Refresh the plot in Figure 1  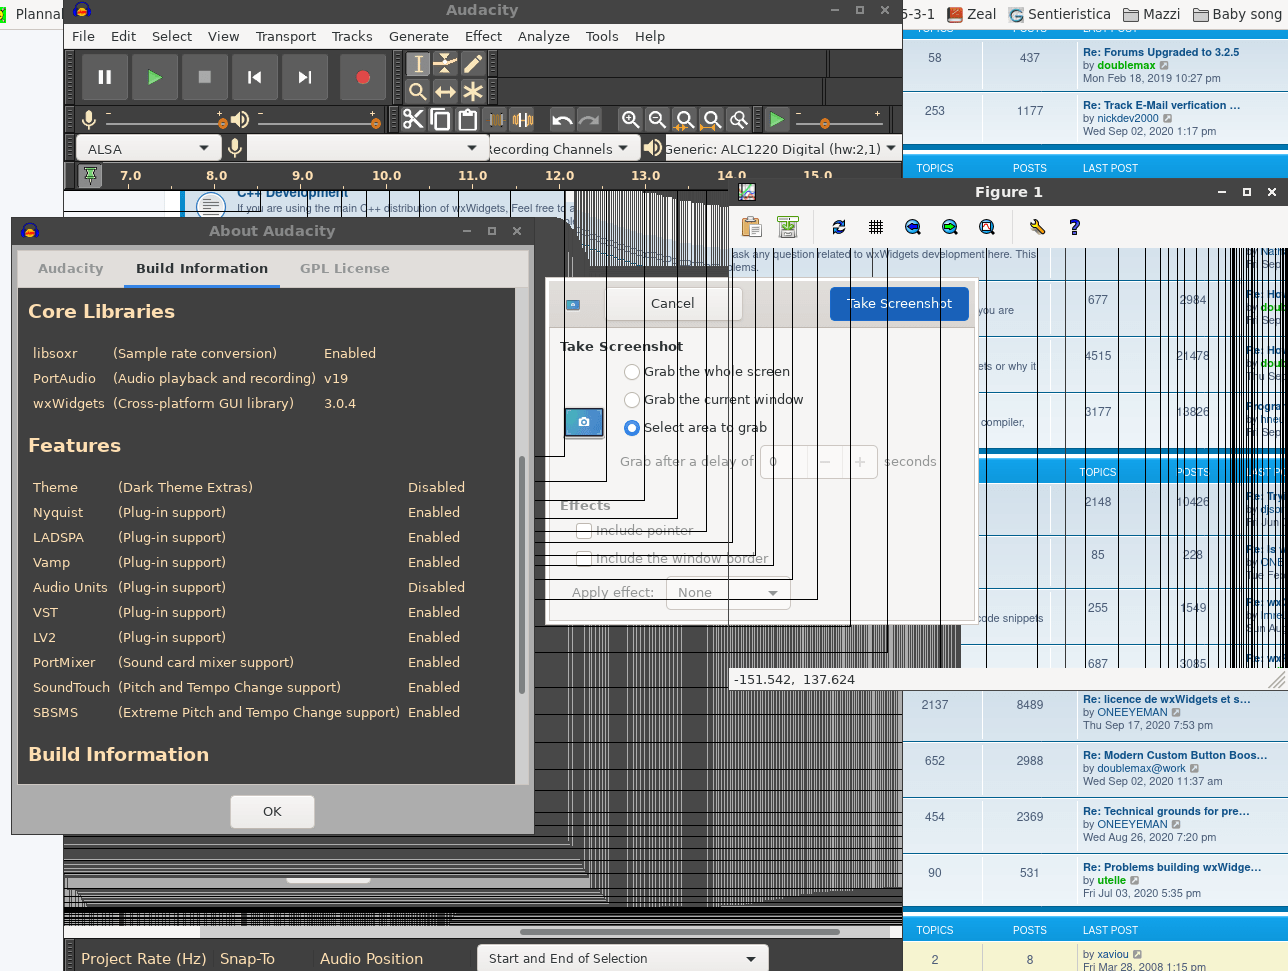(x=839, y=227)
